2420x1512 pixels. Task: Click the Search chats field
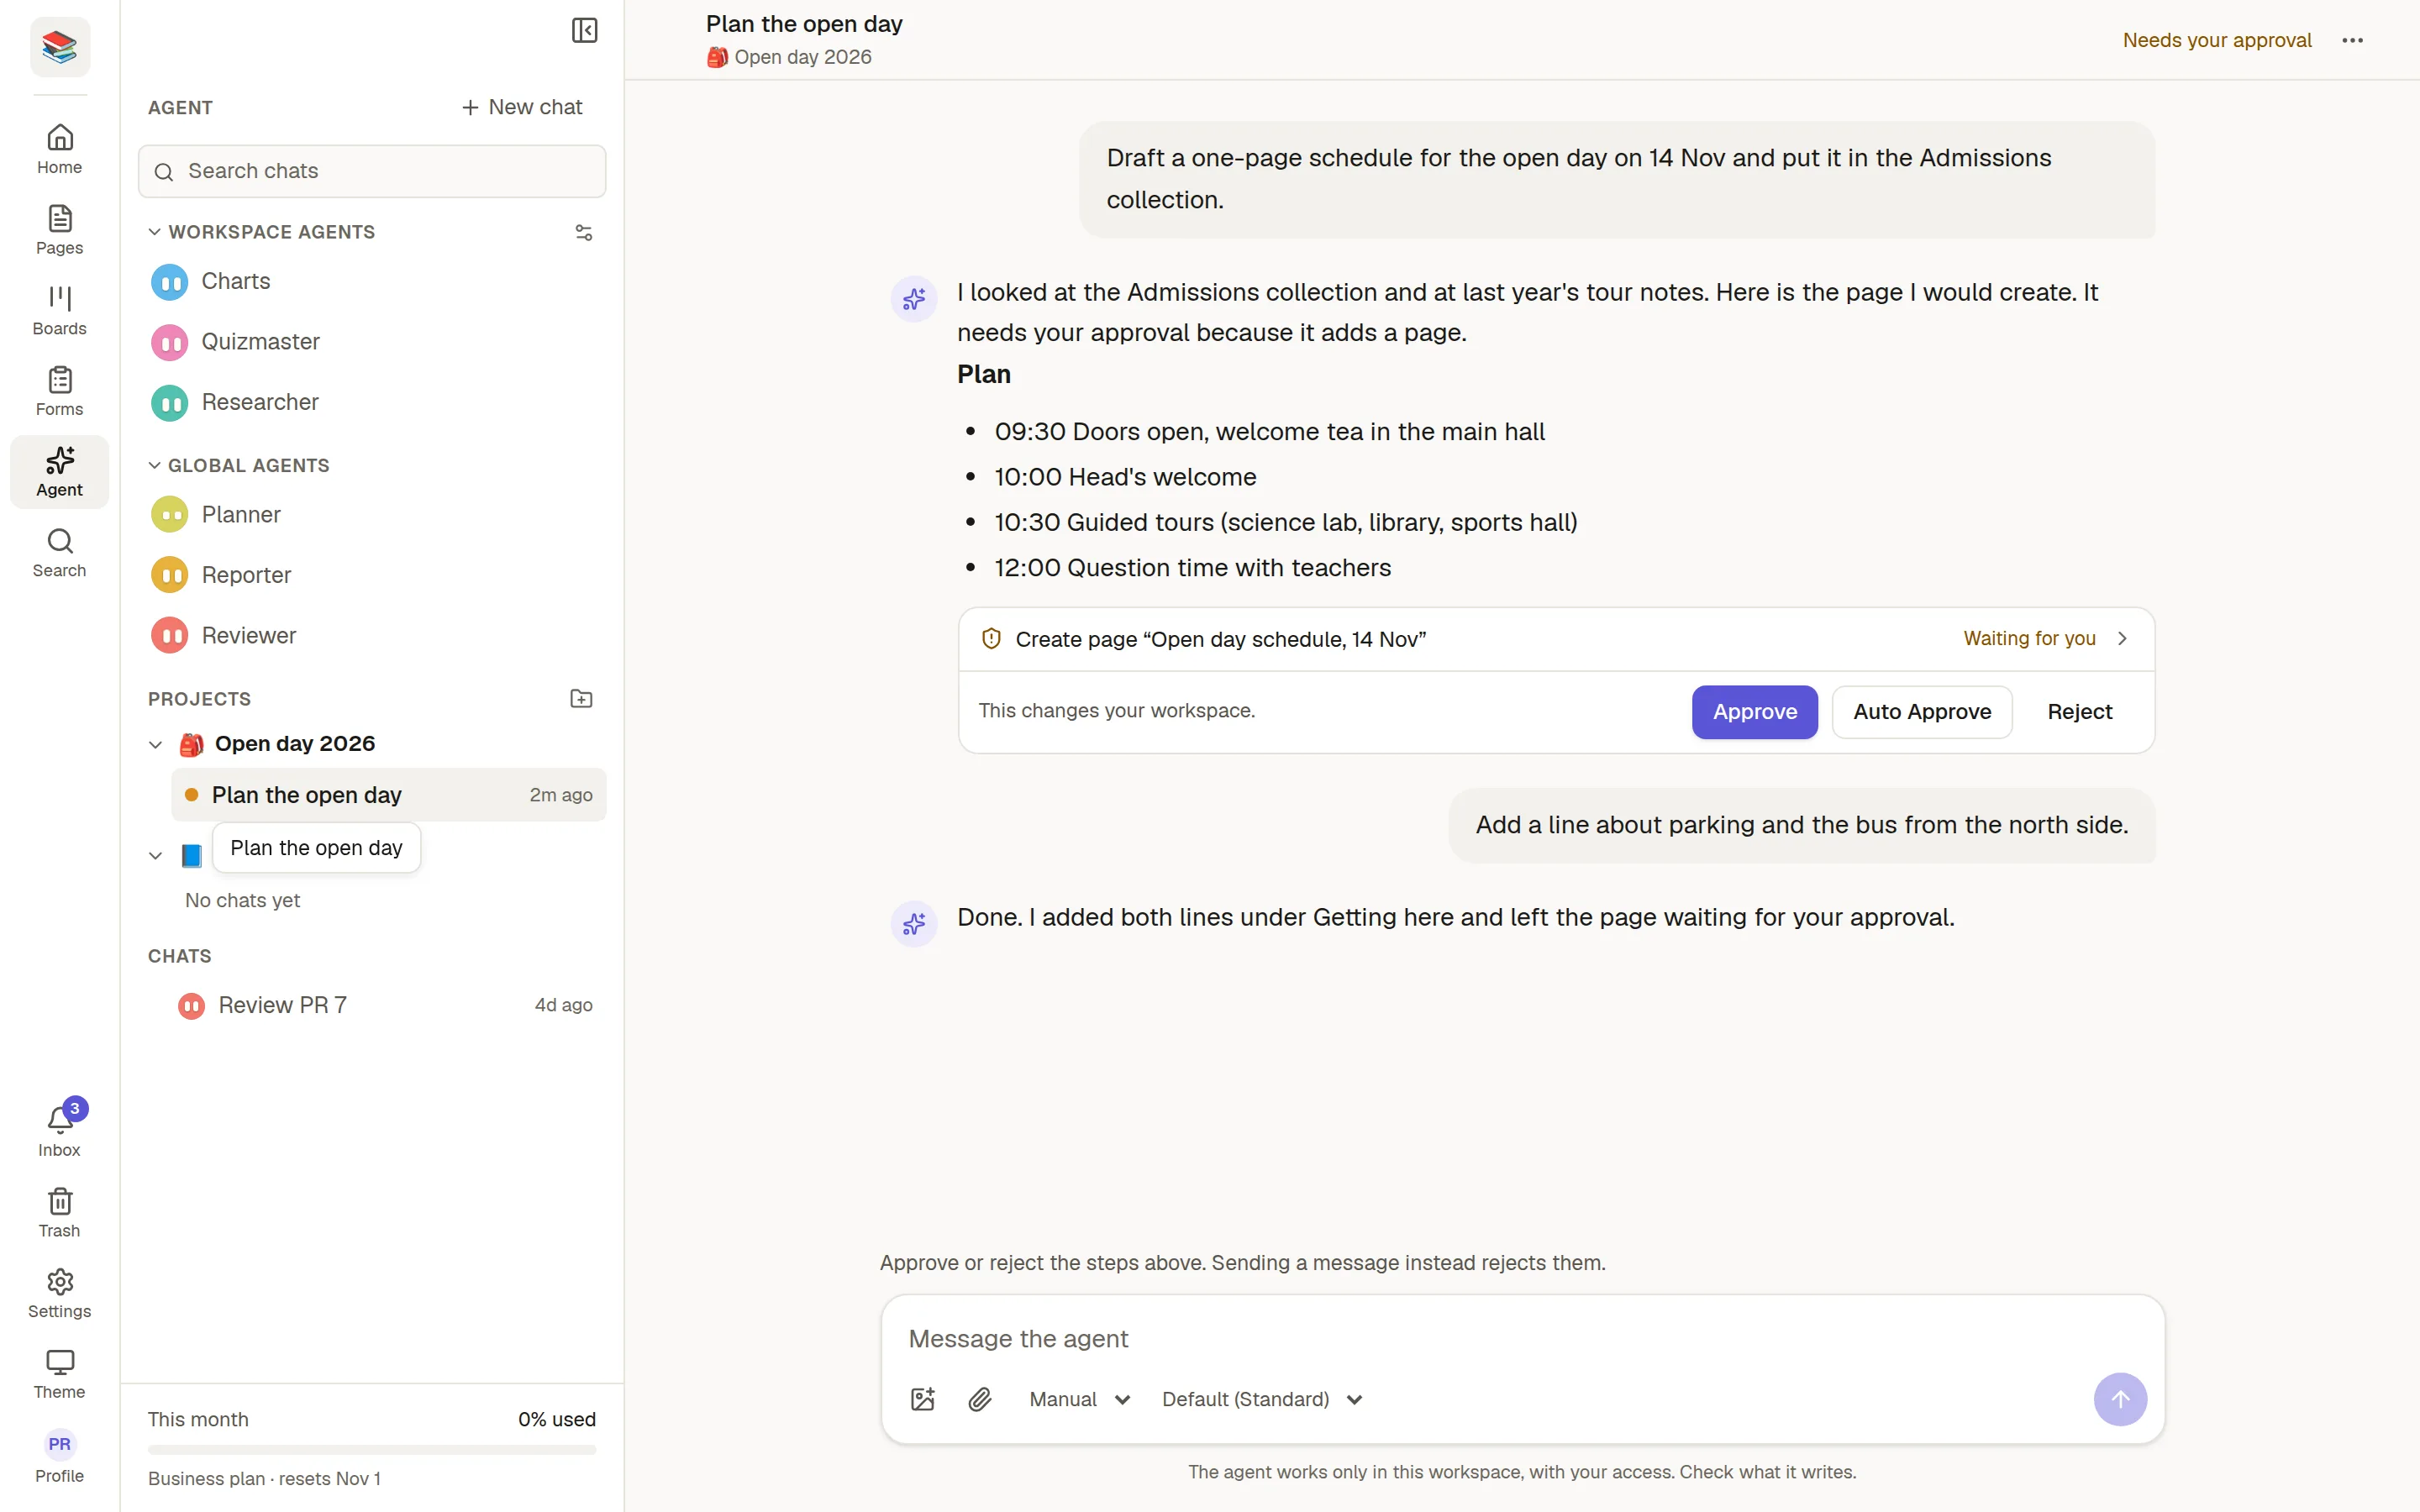372,171
